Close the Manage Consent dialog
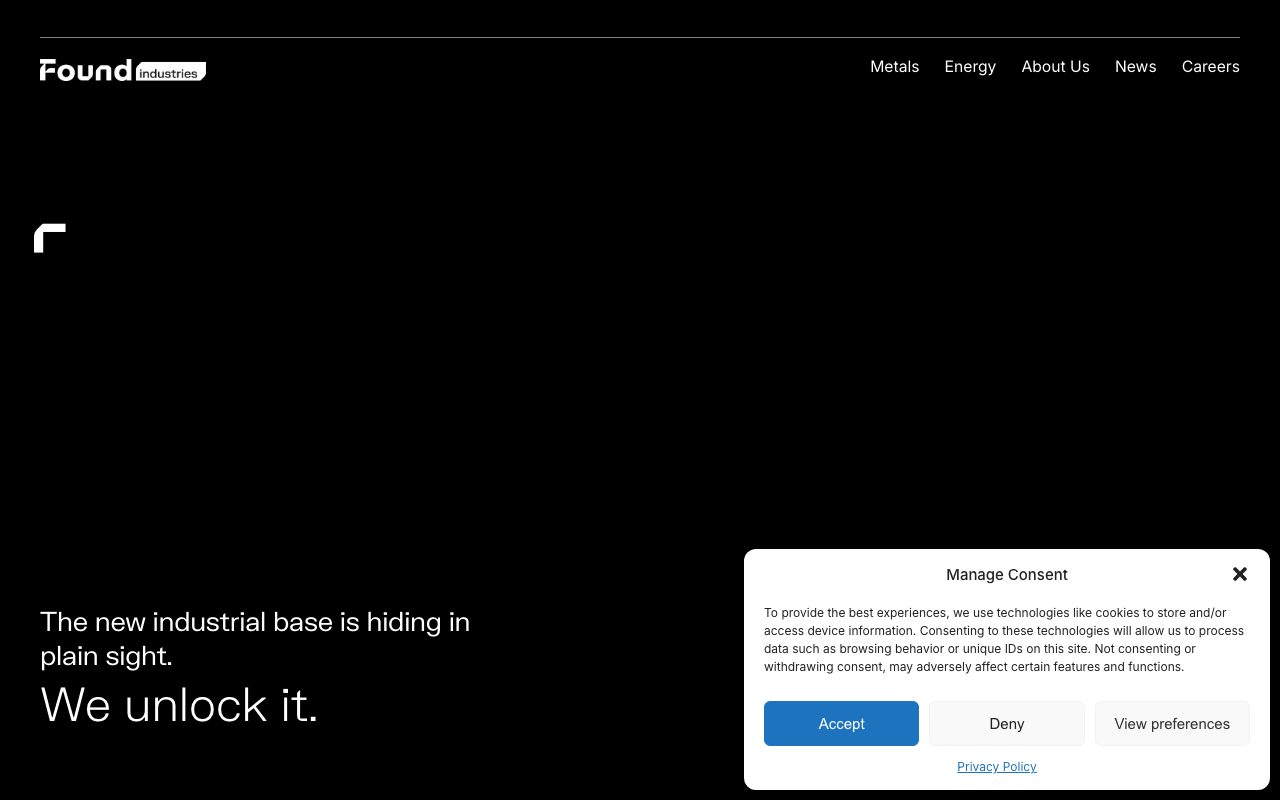 pos(1240,574)
